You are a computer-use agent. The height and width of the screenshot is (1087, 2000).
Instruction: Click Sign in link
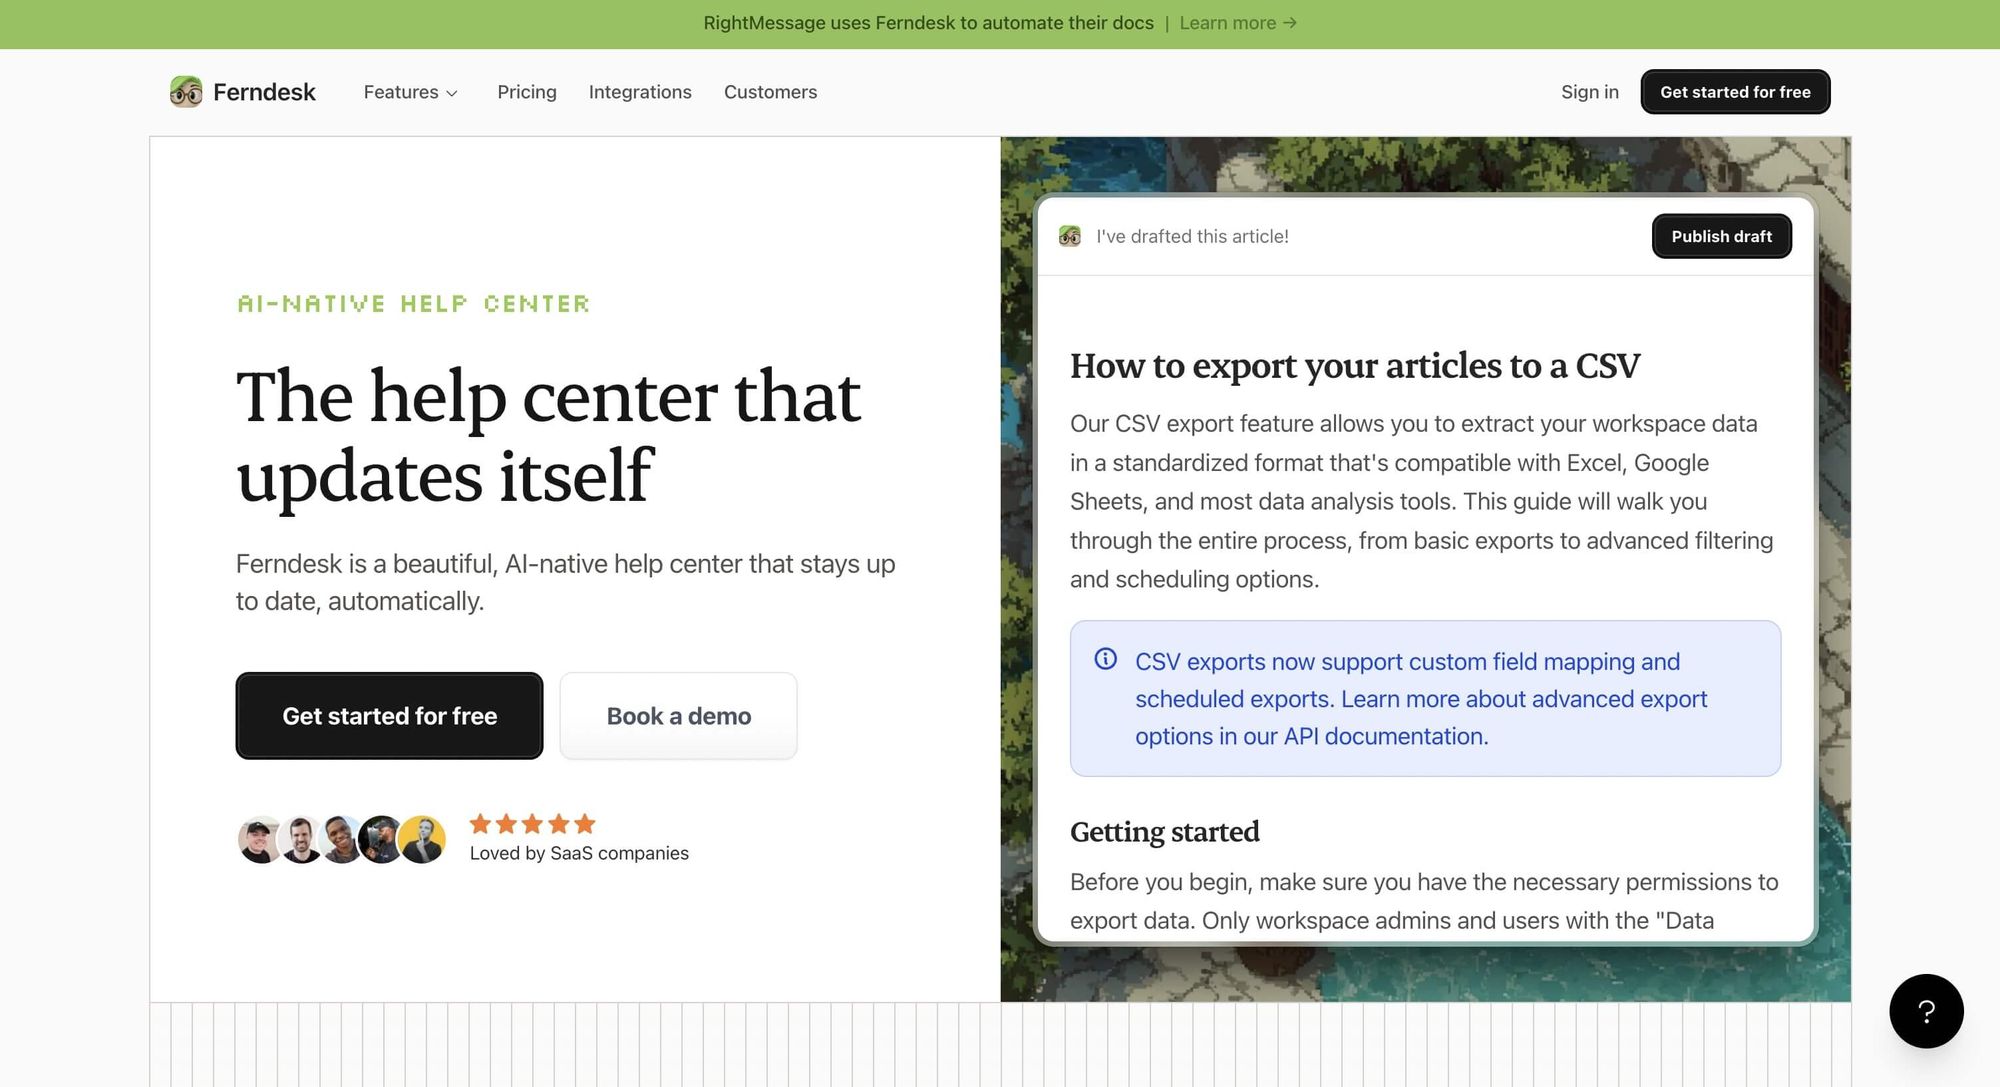click(1589, 92)
